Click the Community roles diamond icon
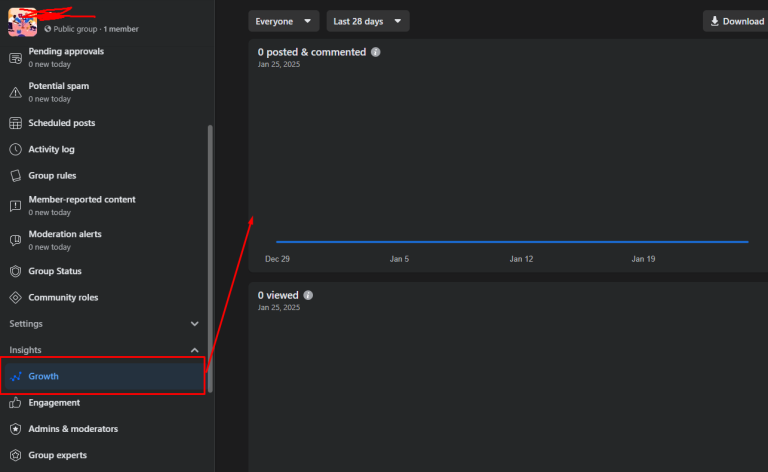The width and height of the screenshot is (768, 472). click(x=15, y=298)
